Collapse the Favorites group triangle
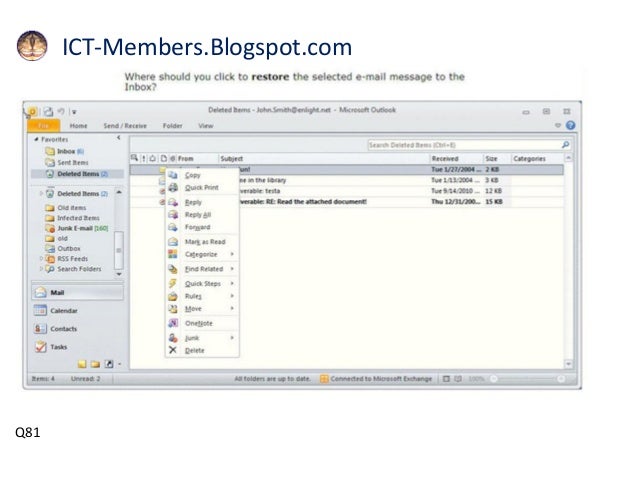 coord(36,140)
